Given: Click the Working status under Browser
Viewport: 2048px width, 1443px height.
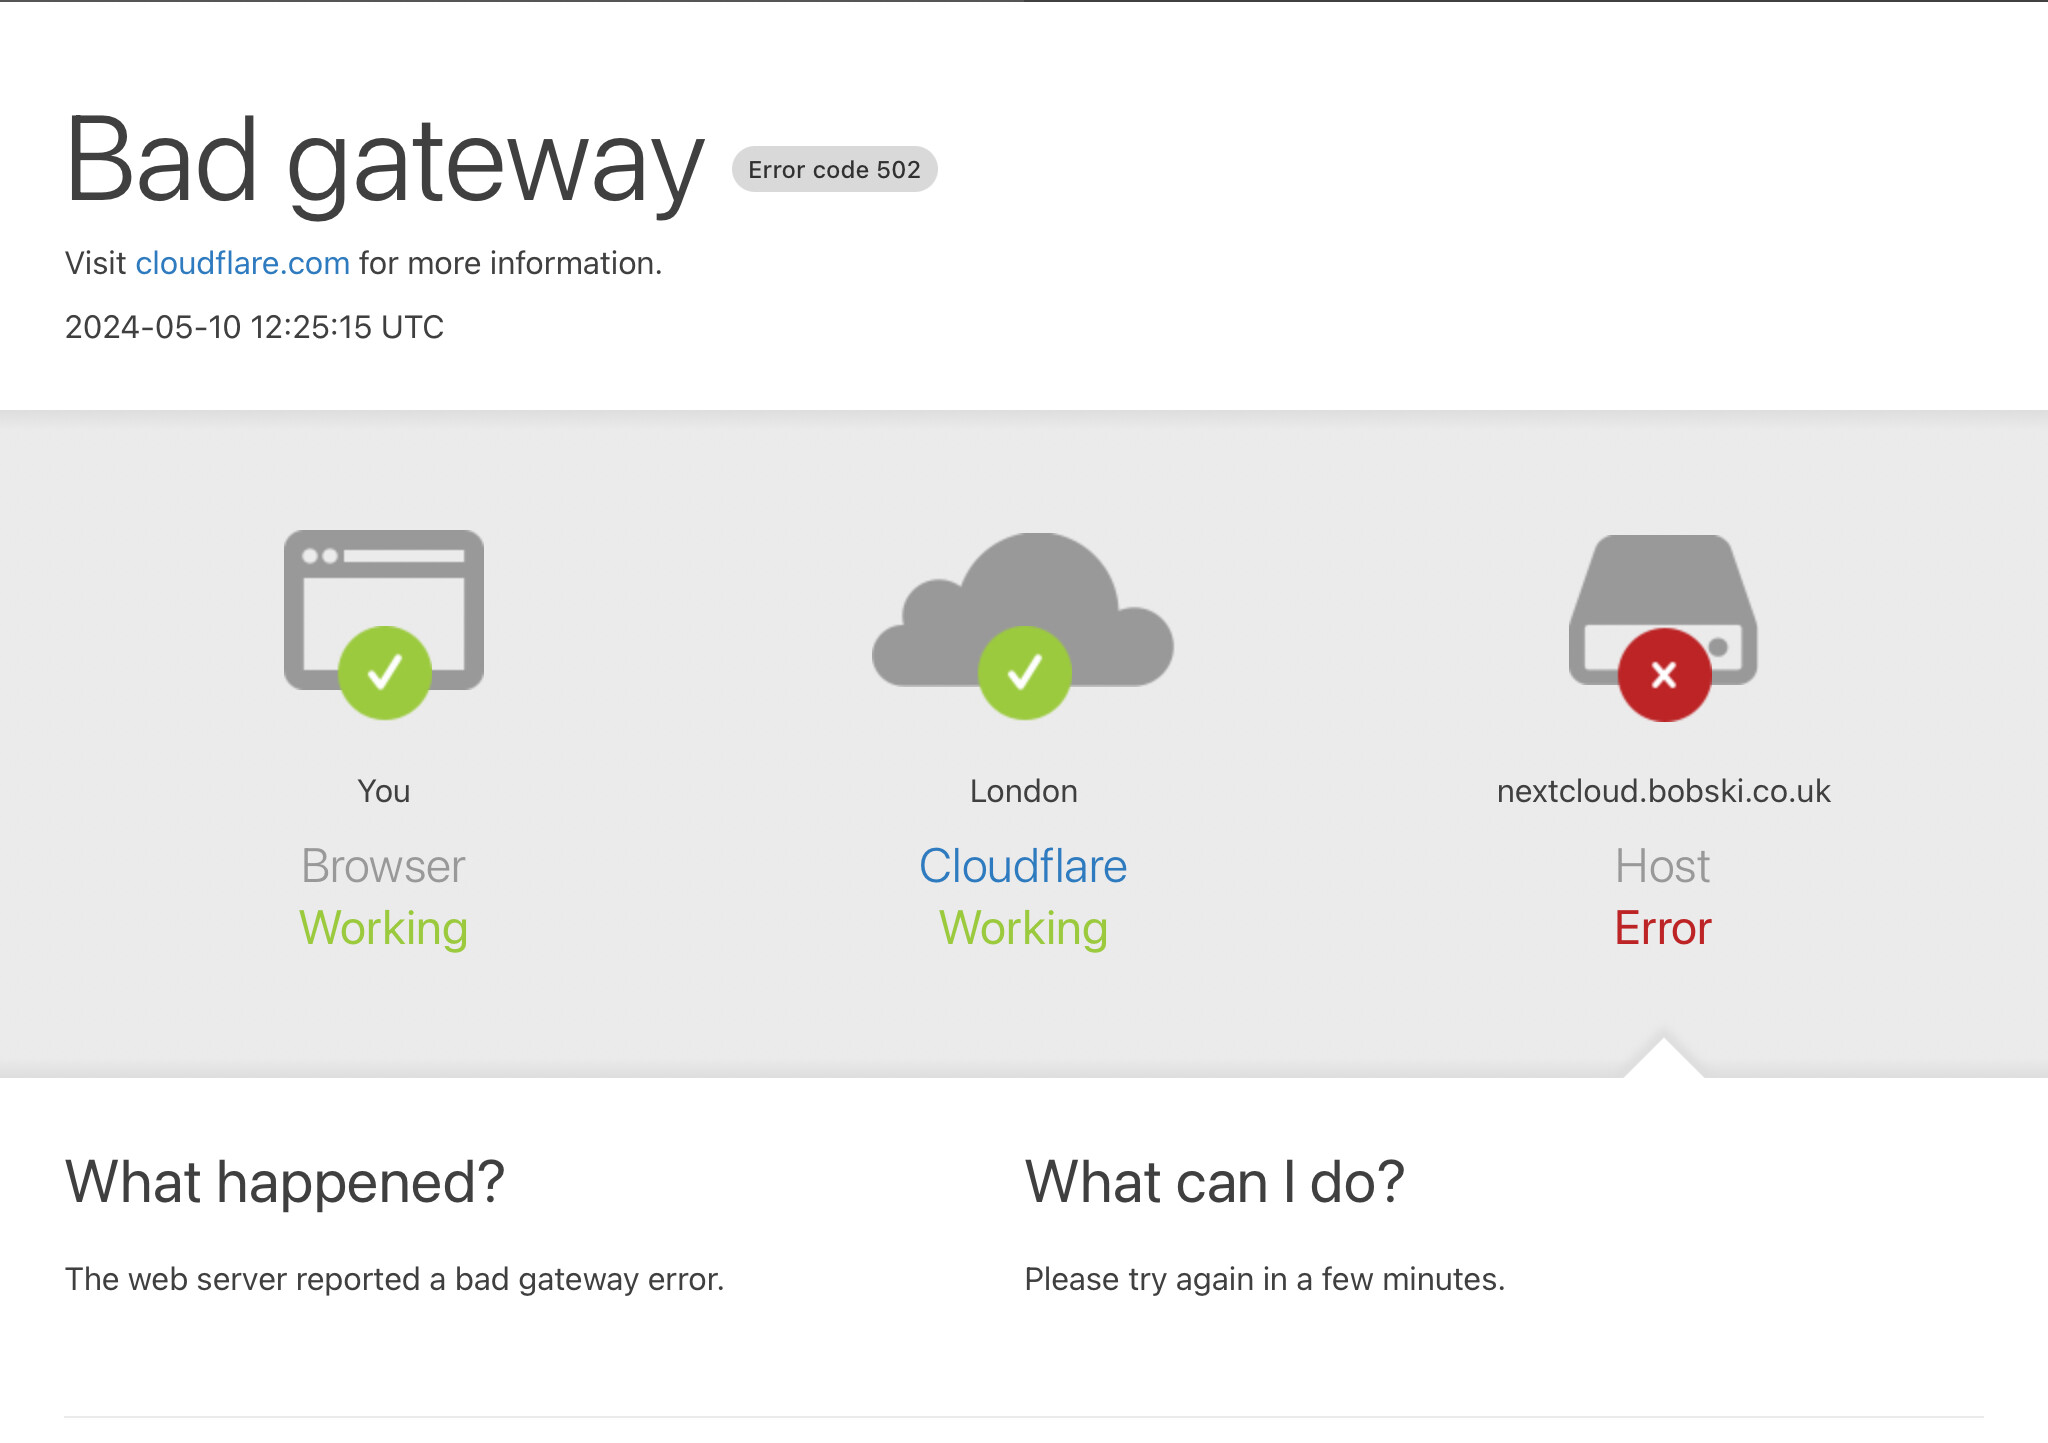Looking at the screenshot, I should pos(384,929).
